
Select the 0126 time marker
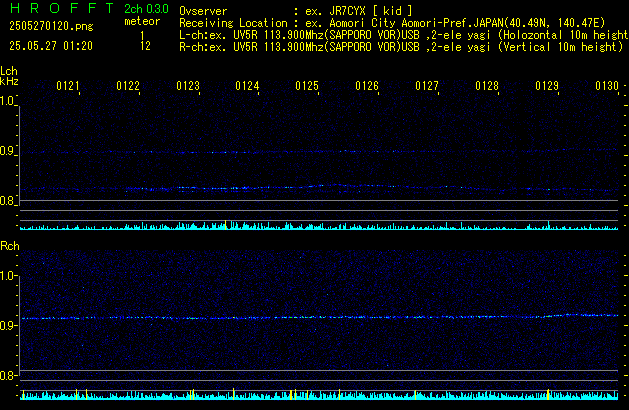click(367, 86)
